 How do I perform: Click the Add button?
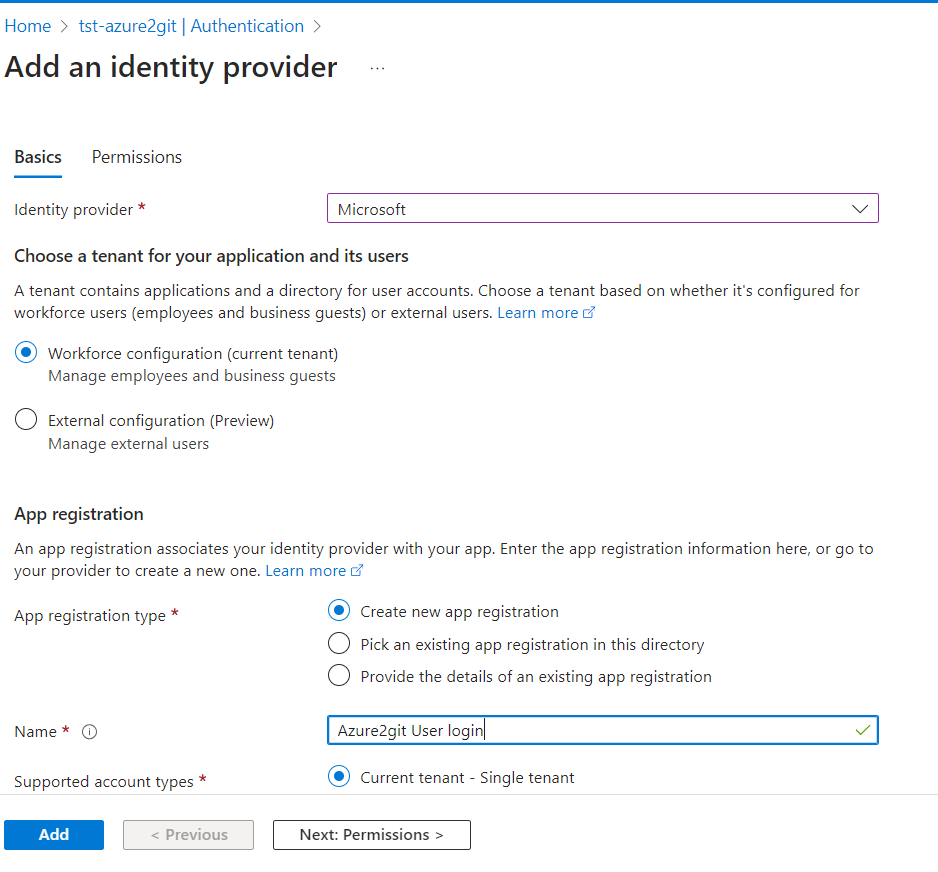tap(53, 834)
